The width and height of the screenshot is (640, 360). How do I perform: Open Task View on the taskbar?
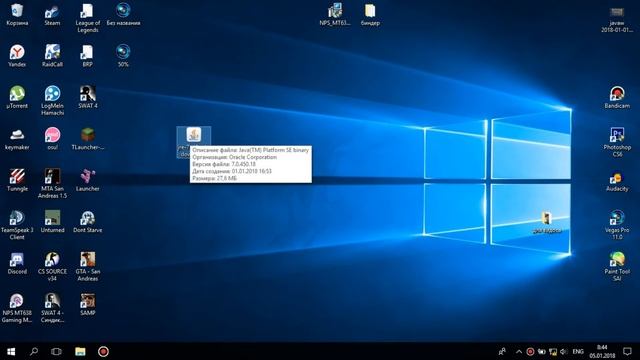click(x=56, y=351)
